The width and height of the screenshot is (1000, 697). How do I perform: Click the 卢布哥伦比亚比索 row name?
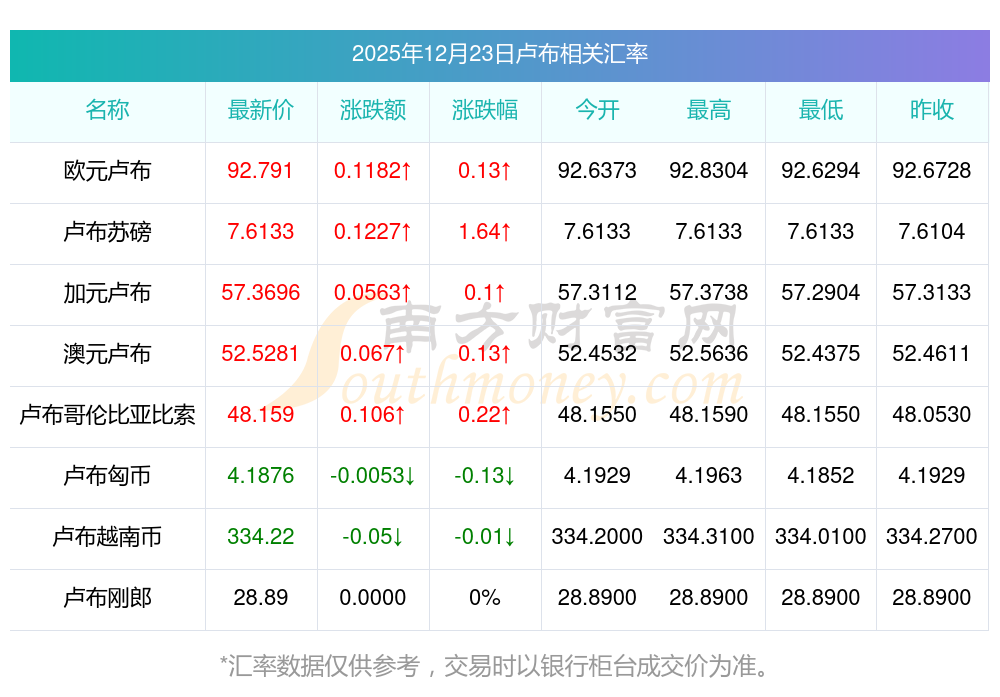point(107,415)
